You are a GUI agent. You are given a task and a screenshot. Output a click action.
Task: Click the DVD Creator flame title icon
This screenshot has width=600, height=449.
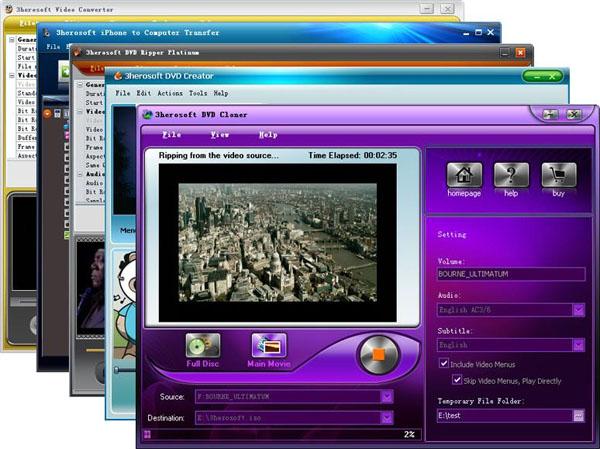click(x=118, y=76)
